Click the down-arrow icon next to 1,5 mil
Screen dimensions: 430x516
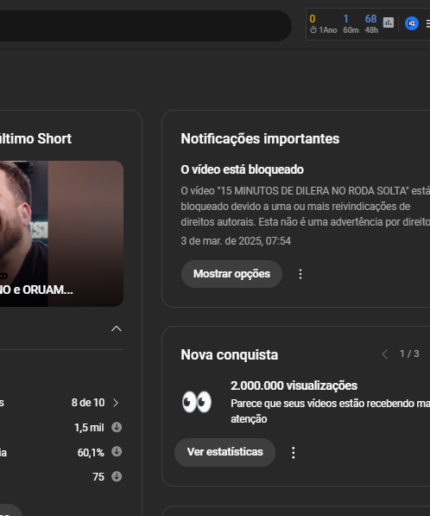(116, 427)
